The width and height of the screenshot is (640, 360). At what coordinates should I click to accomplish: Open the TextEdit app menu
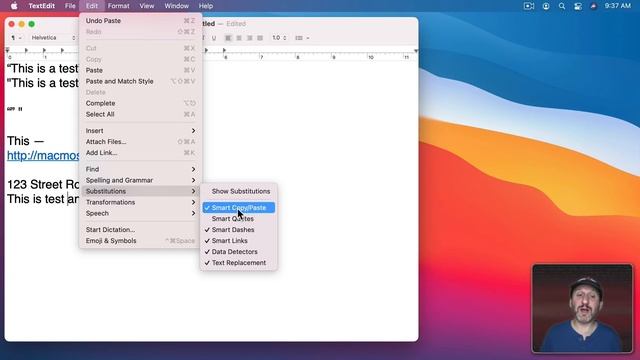click(x=42, y=6)
